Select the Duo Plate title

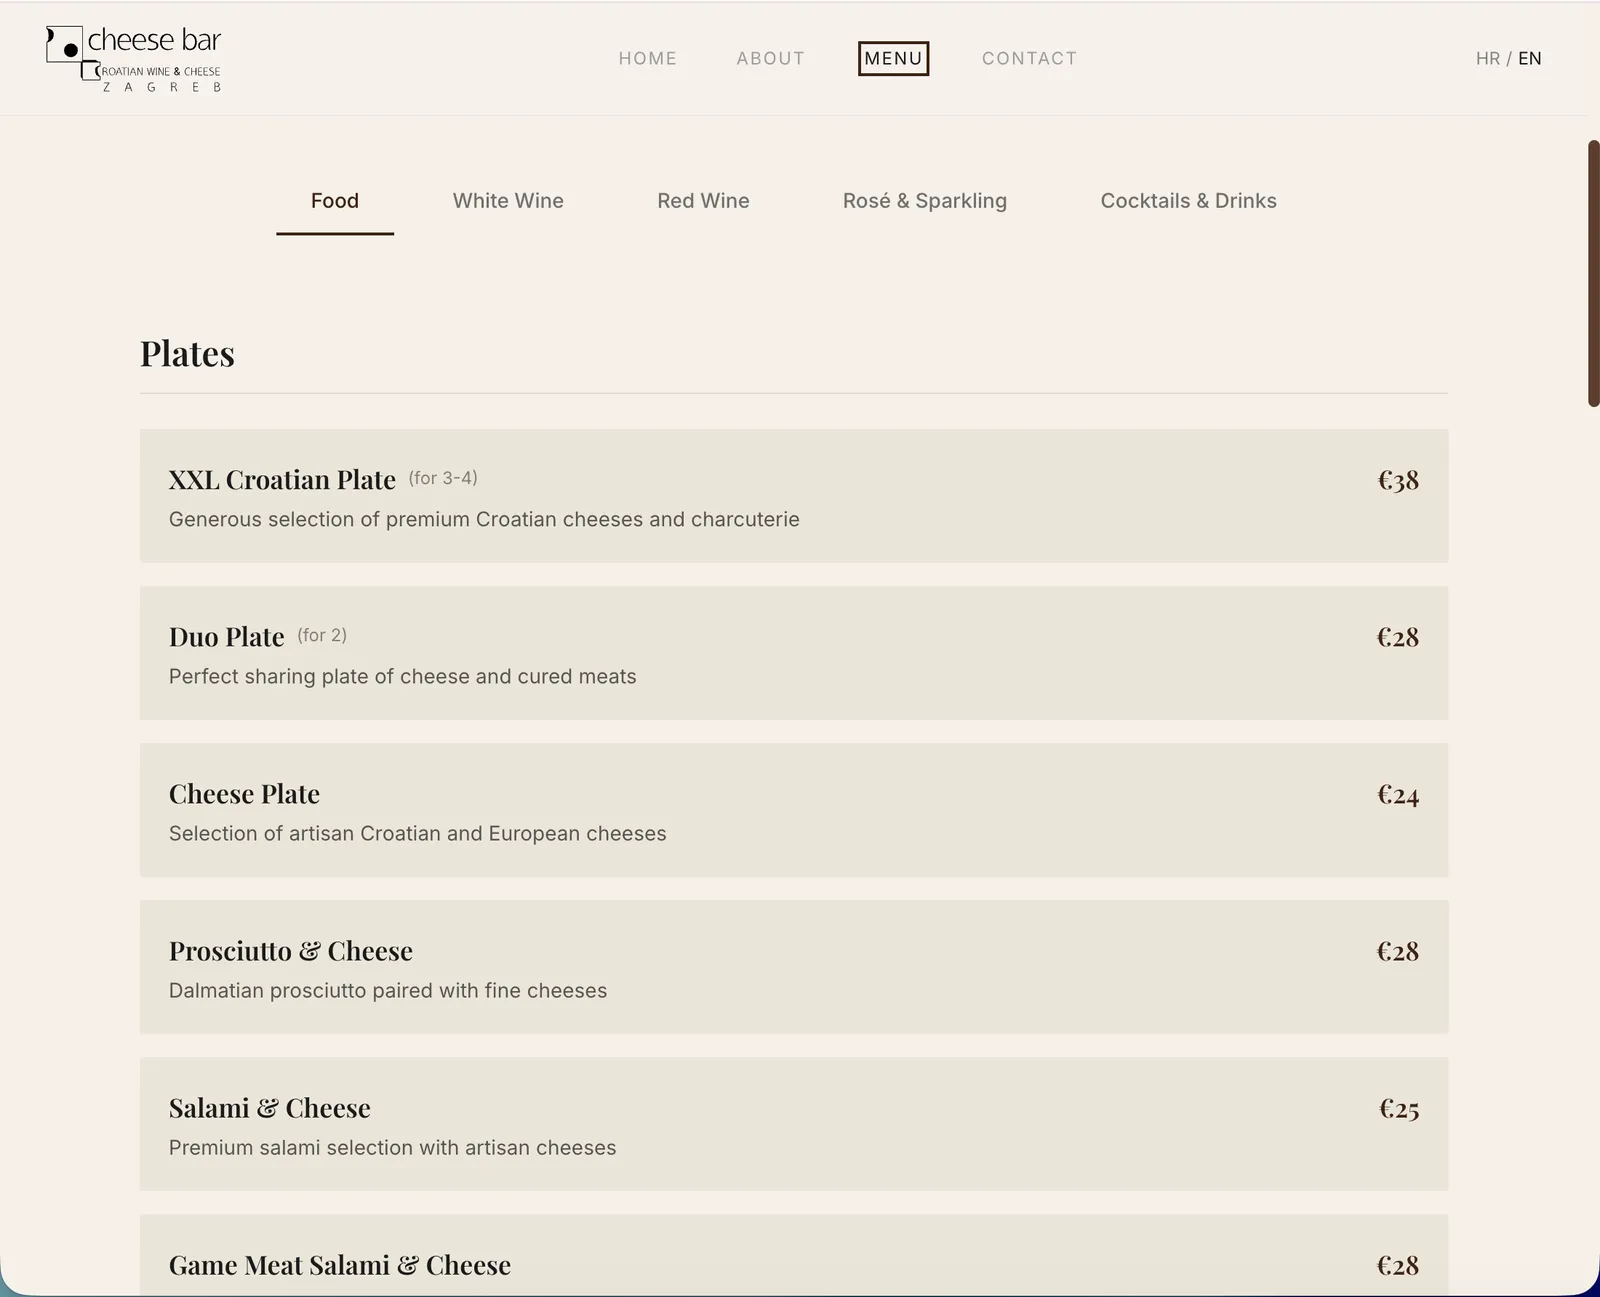[227, 637]
